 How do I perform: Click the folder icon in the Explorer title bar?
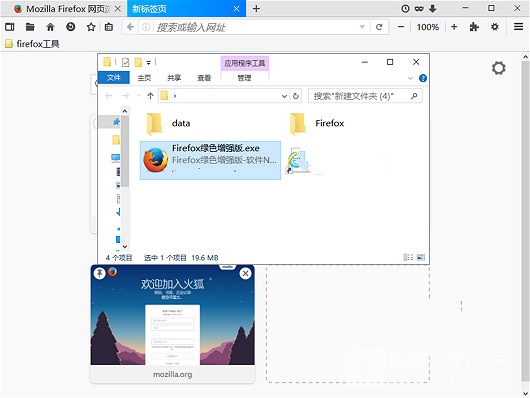tap(107, 62)
